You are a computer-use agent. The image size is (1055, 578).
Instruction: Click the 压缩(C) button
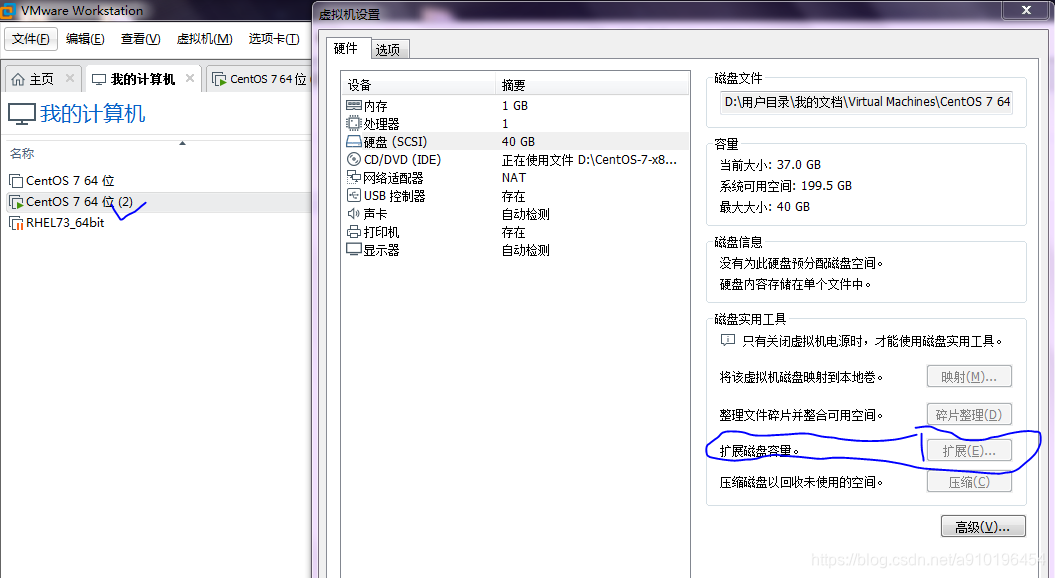point(969,482)
